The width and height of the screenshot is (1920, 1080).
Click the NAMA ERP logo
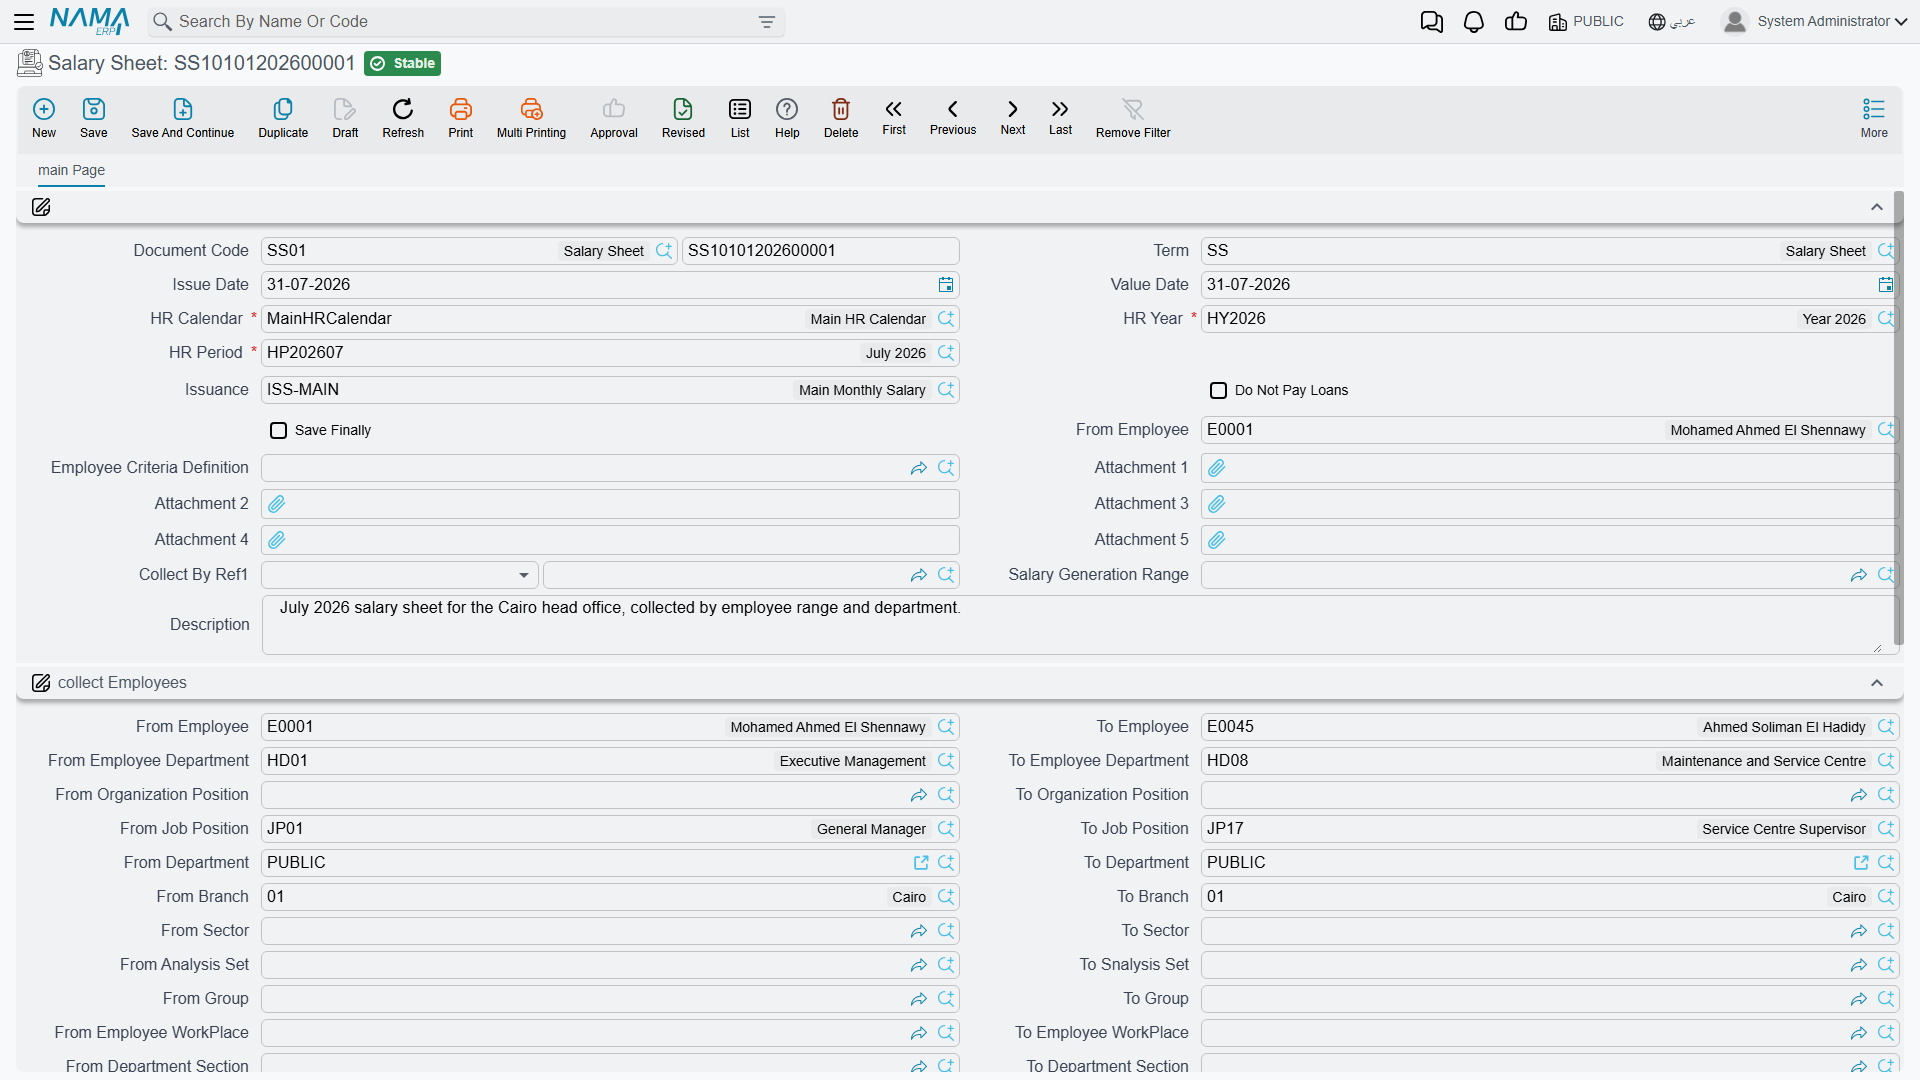coord(89,21)
